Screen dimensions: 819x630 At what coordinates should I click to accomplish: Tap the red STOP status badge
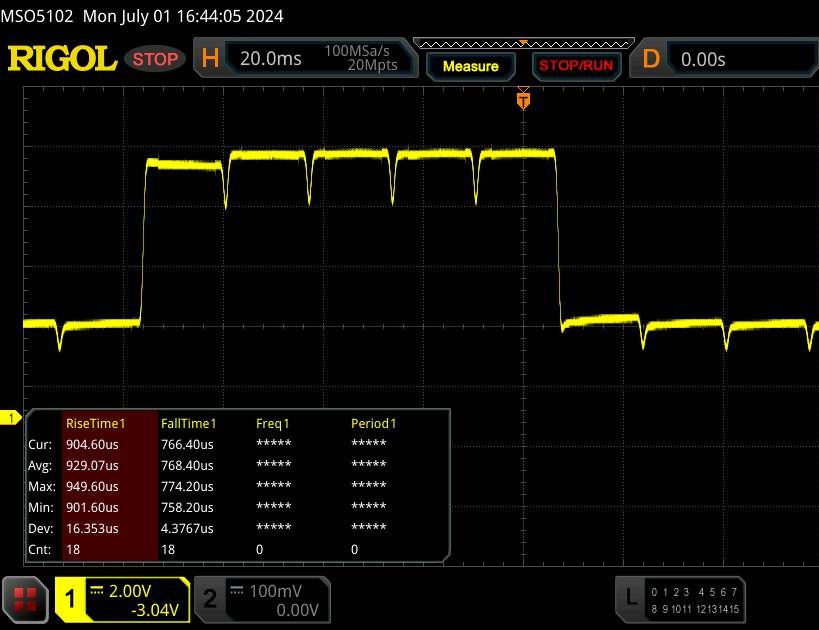(155, 59)
